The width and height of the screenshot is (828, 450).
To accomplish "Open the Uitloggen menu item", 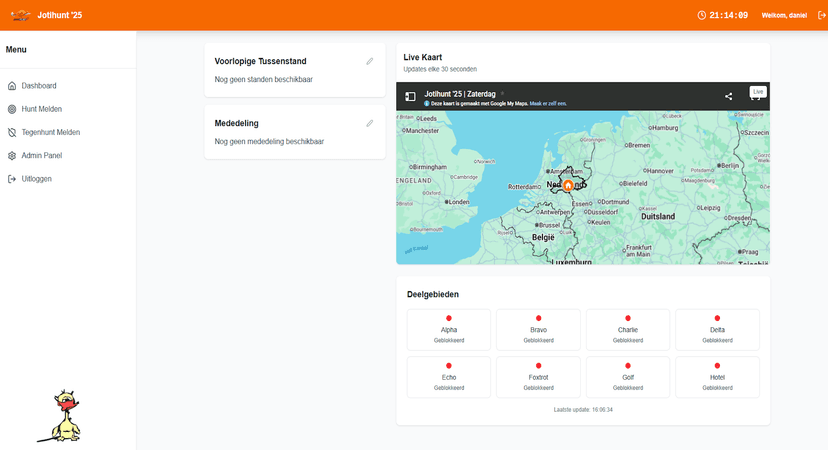I will 36,179.
